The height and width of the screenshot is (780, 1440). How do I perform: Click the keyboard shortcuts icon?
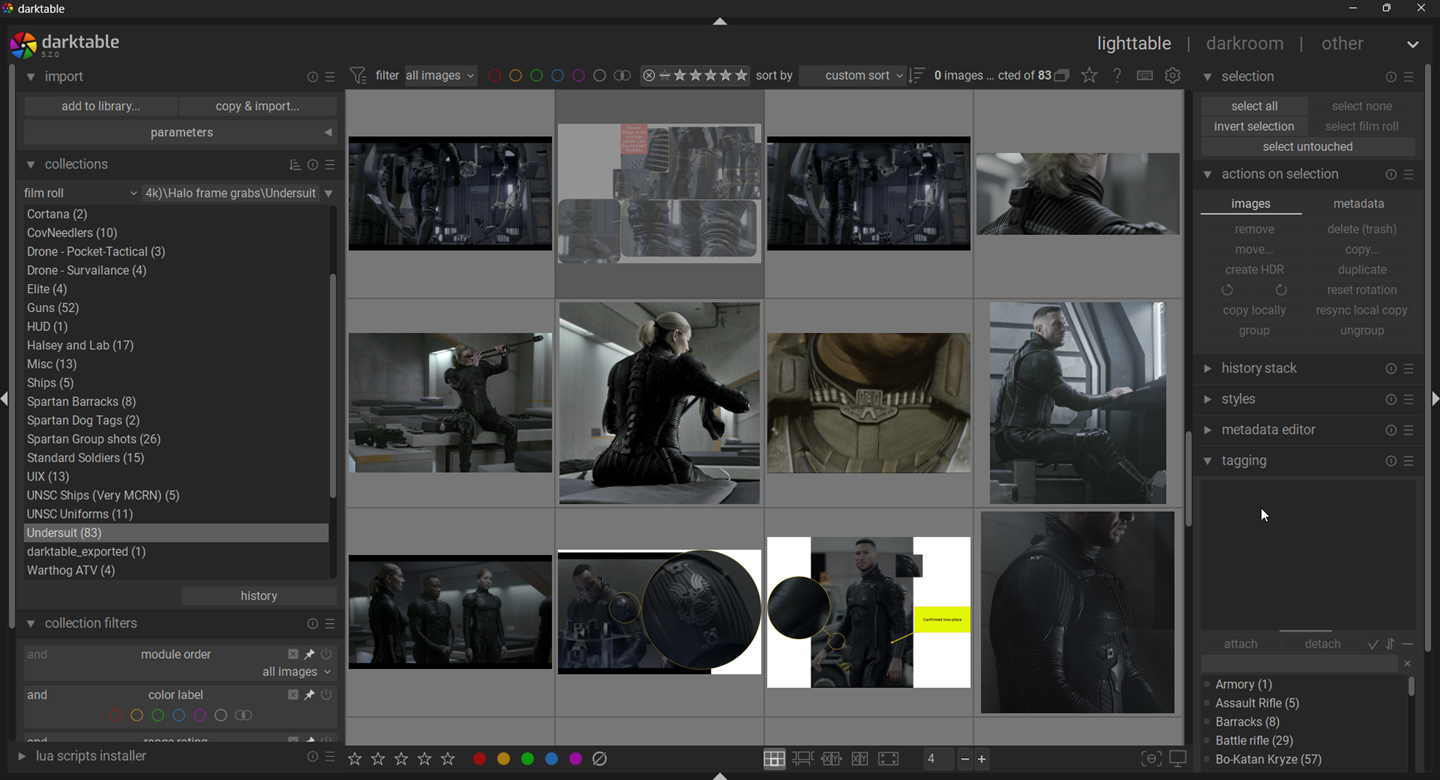pyautogui.click(x=1145, y=76)
